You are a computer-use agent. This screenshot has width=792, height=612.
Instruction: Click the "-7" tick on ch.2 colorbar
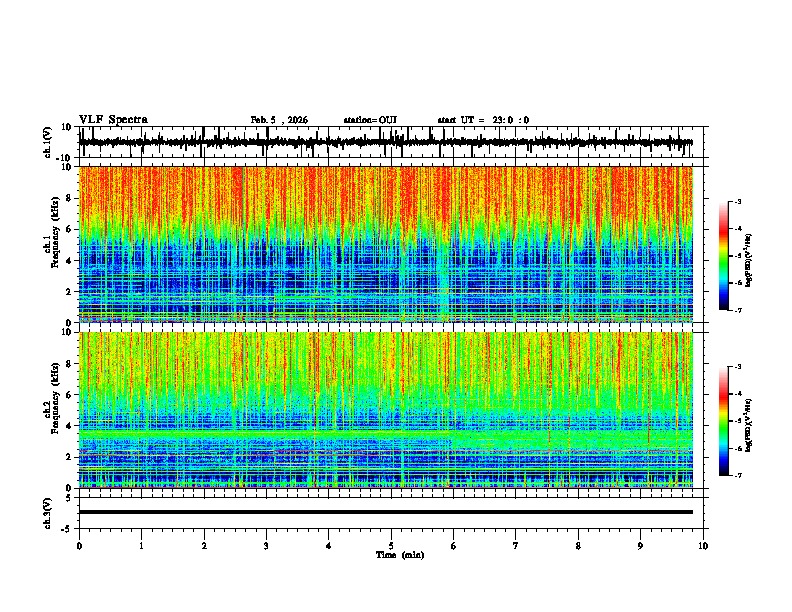pyautogui.click(x=737, y=475)
